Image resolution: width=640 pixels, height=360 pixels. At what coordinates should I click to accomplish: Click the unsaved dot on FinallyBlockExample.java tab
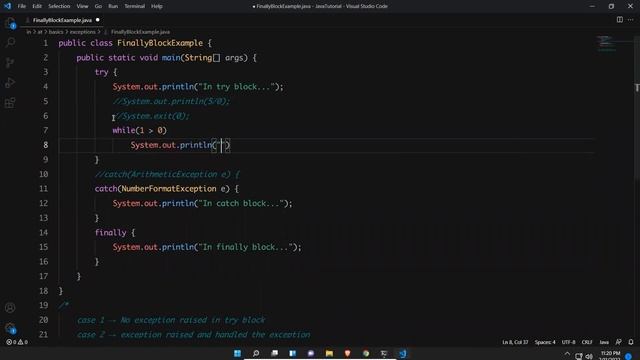click(x=98, y=20)
